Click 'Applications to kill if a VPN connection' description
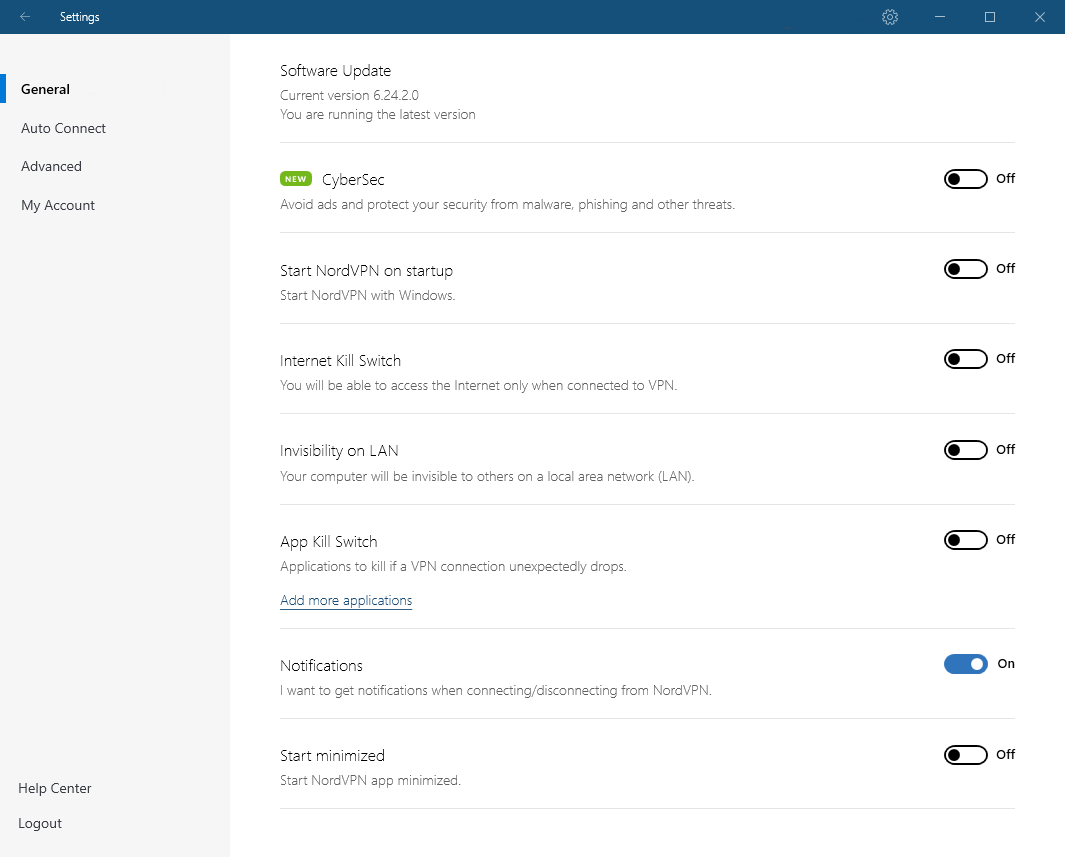 click(453, 566)
